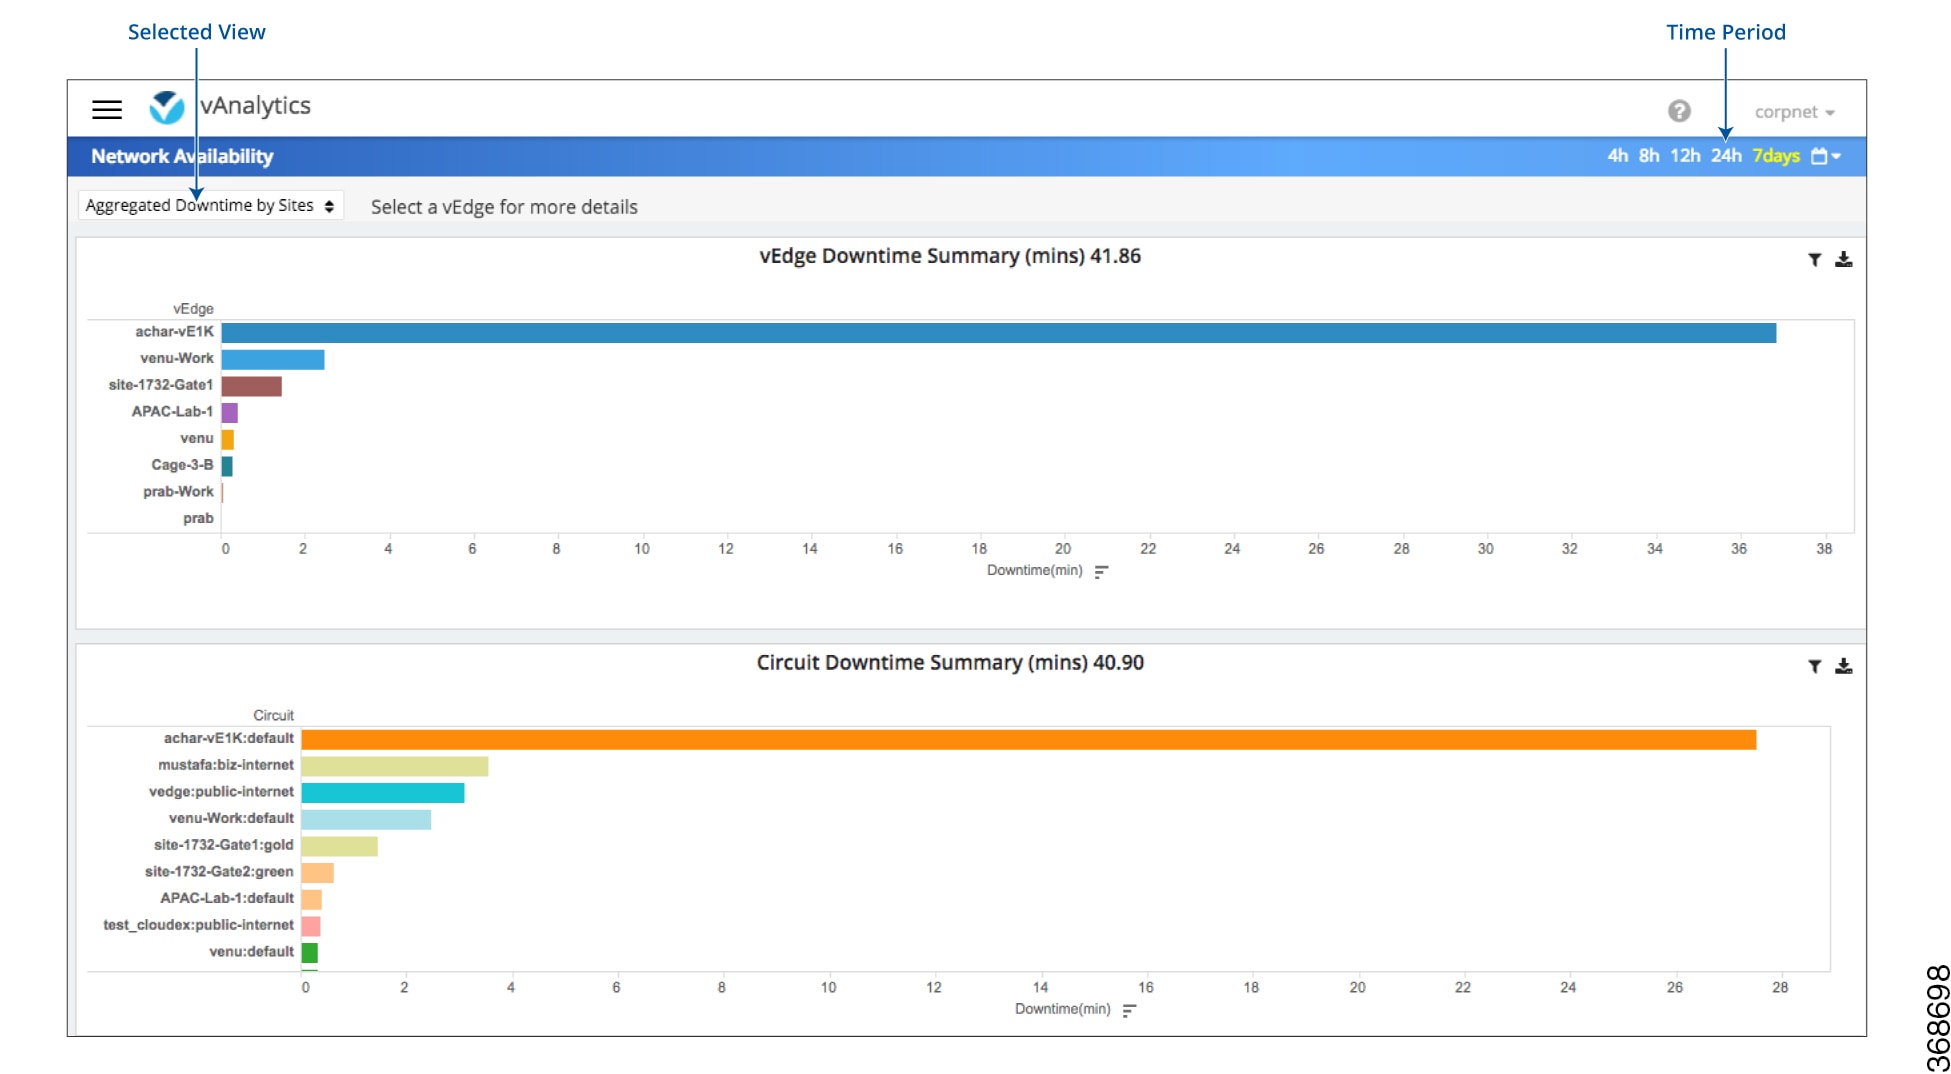This screenshot has width=1951, height=1074.
Task: Click the APAC-Lab-1:default circuit bar
Action: 312,899
